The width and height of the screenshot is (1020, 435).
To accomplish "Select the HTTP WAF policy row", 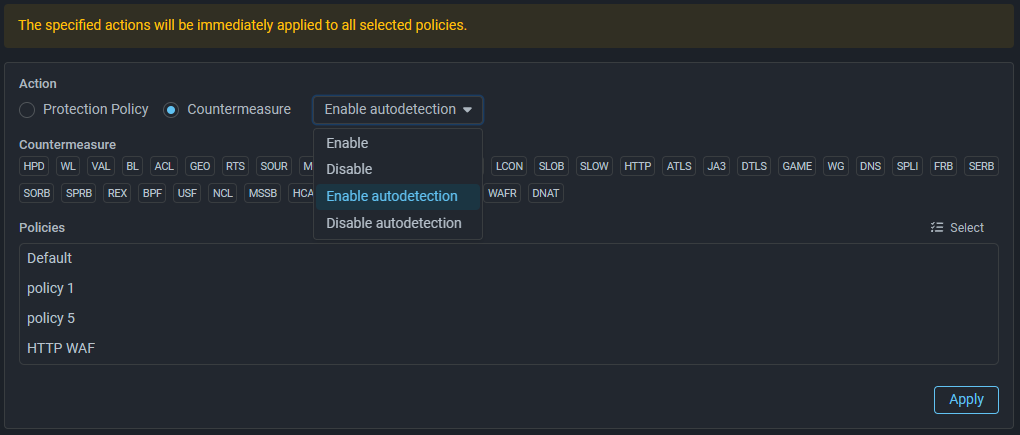I will tap(61, 348).
